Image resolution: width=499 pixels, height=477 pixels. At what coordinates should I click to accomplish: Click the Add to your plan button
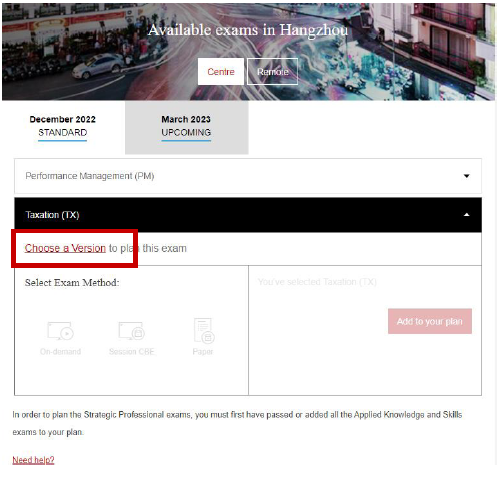430,321
